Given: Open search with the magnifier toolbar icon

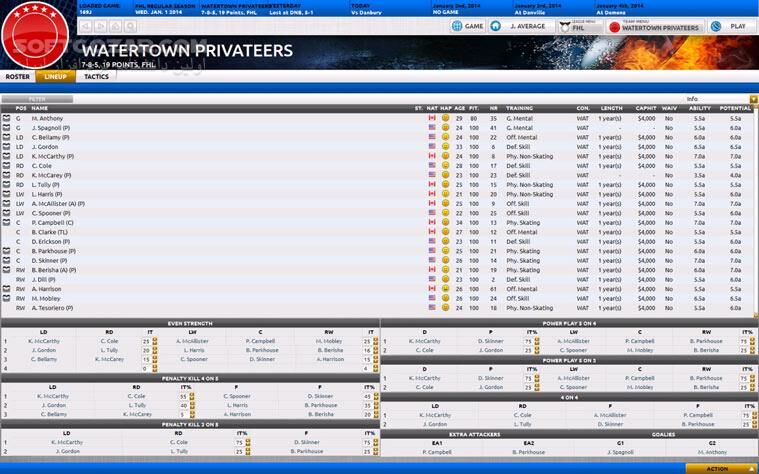Looking at the screenshot, I should click(x=130, y=26).
